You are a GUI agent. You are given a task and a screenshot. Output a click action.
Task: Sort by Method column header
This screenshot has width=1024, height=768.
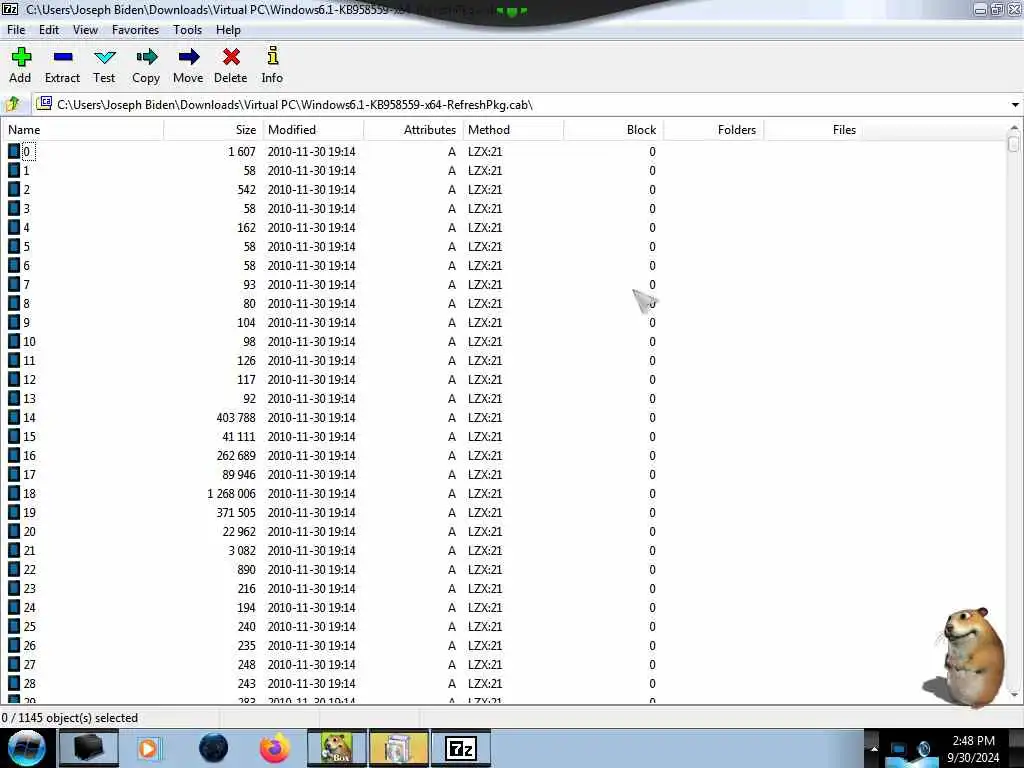pyautogui.click(x=513, y=130)
